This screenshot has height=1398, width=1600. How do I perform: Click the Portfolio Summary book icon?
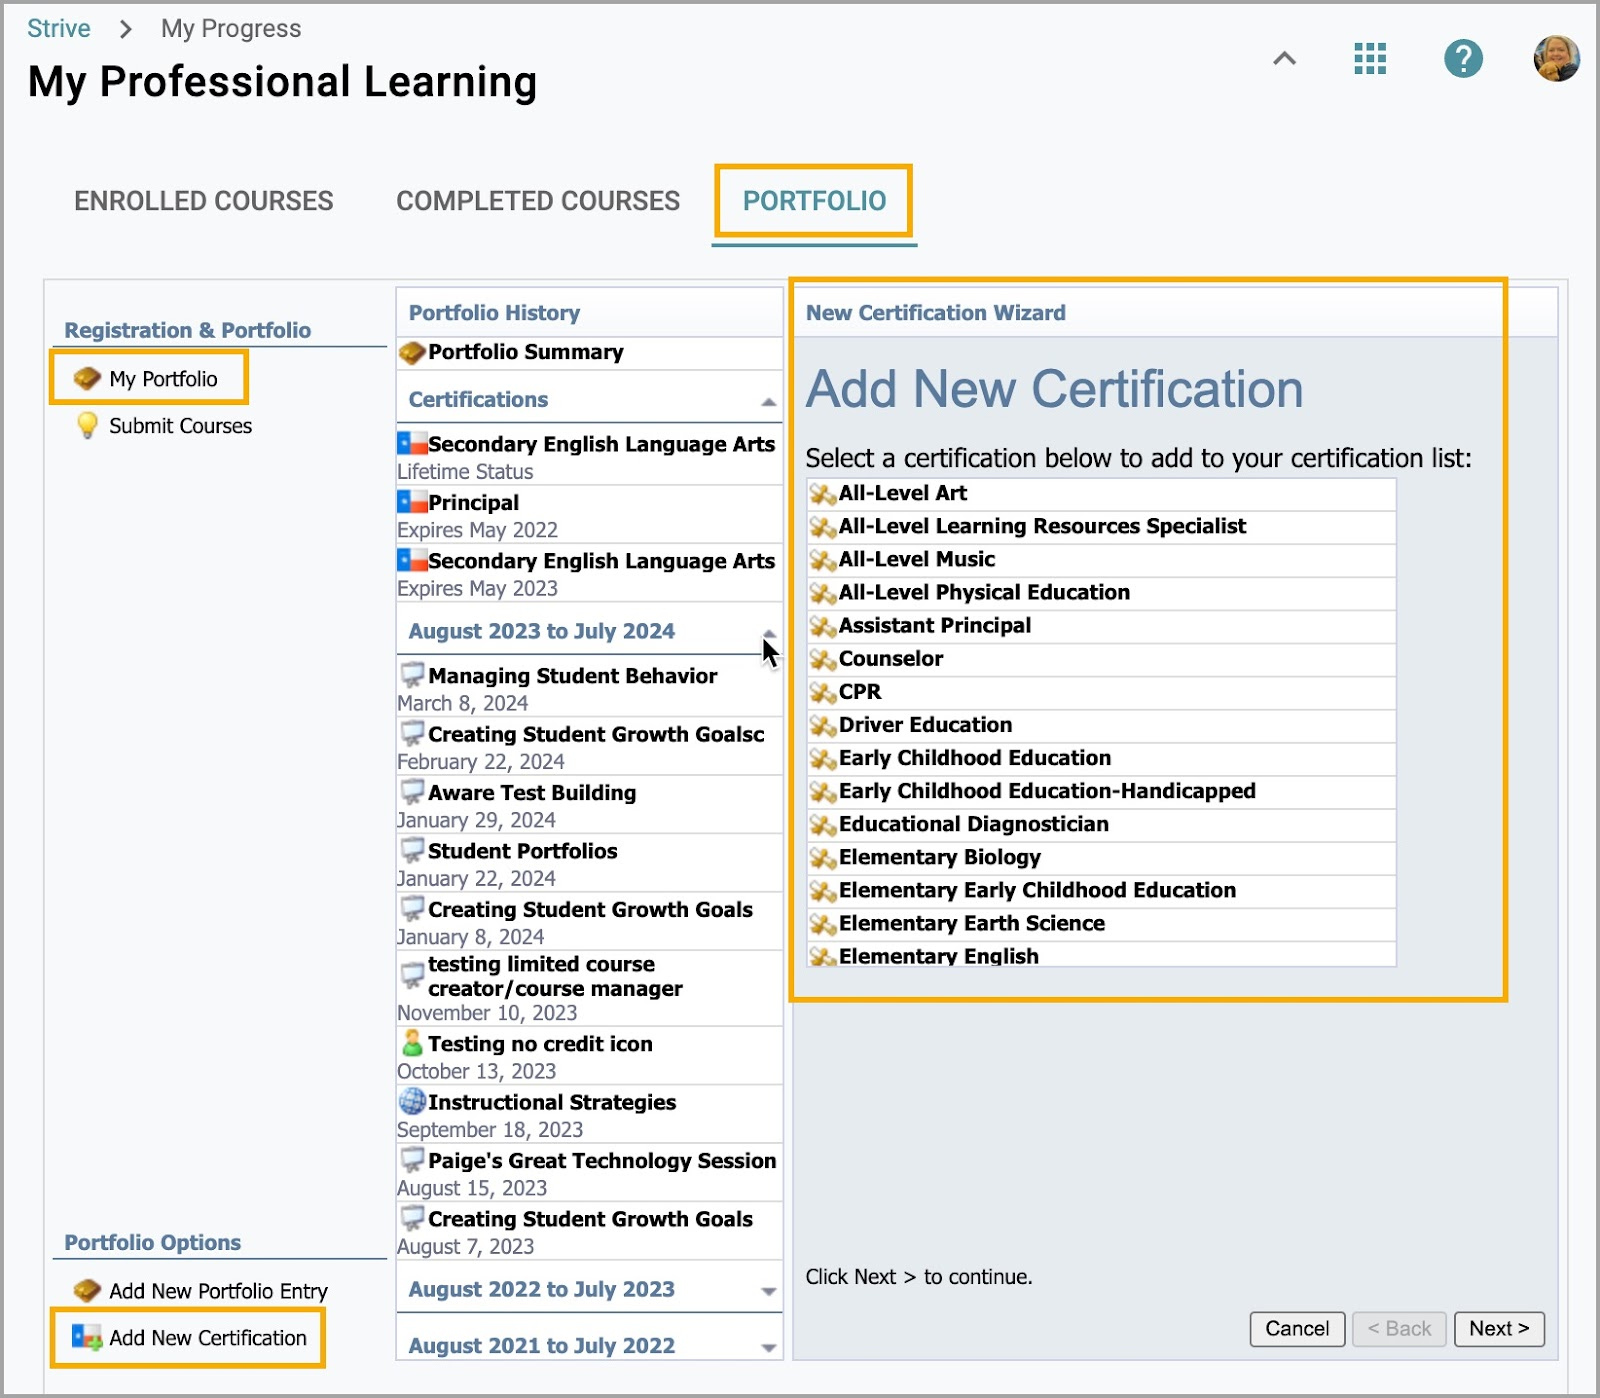point(412,352)
